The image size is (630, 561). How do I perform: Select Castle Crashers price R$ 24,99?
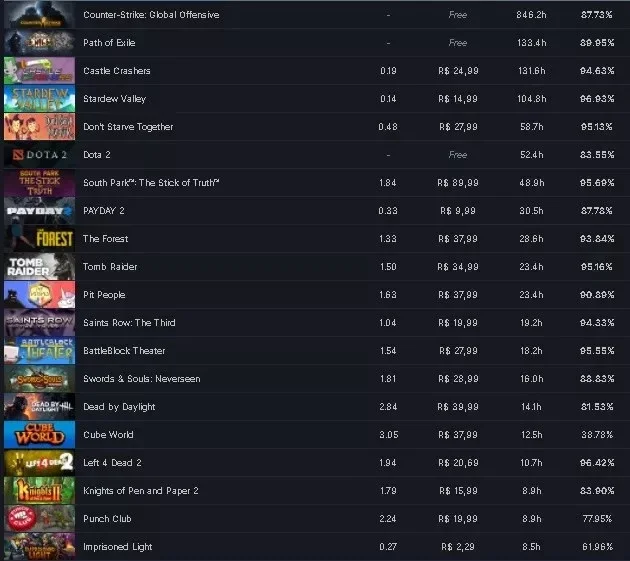(458, 71)
